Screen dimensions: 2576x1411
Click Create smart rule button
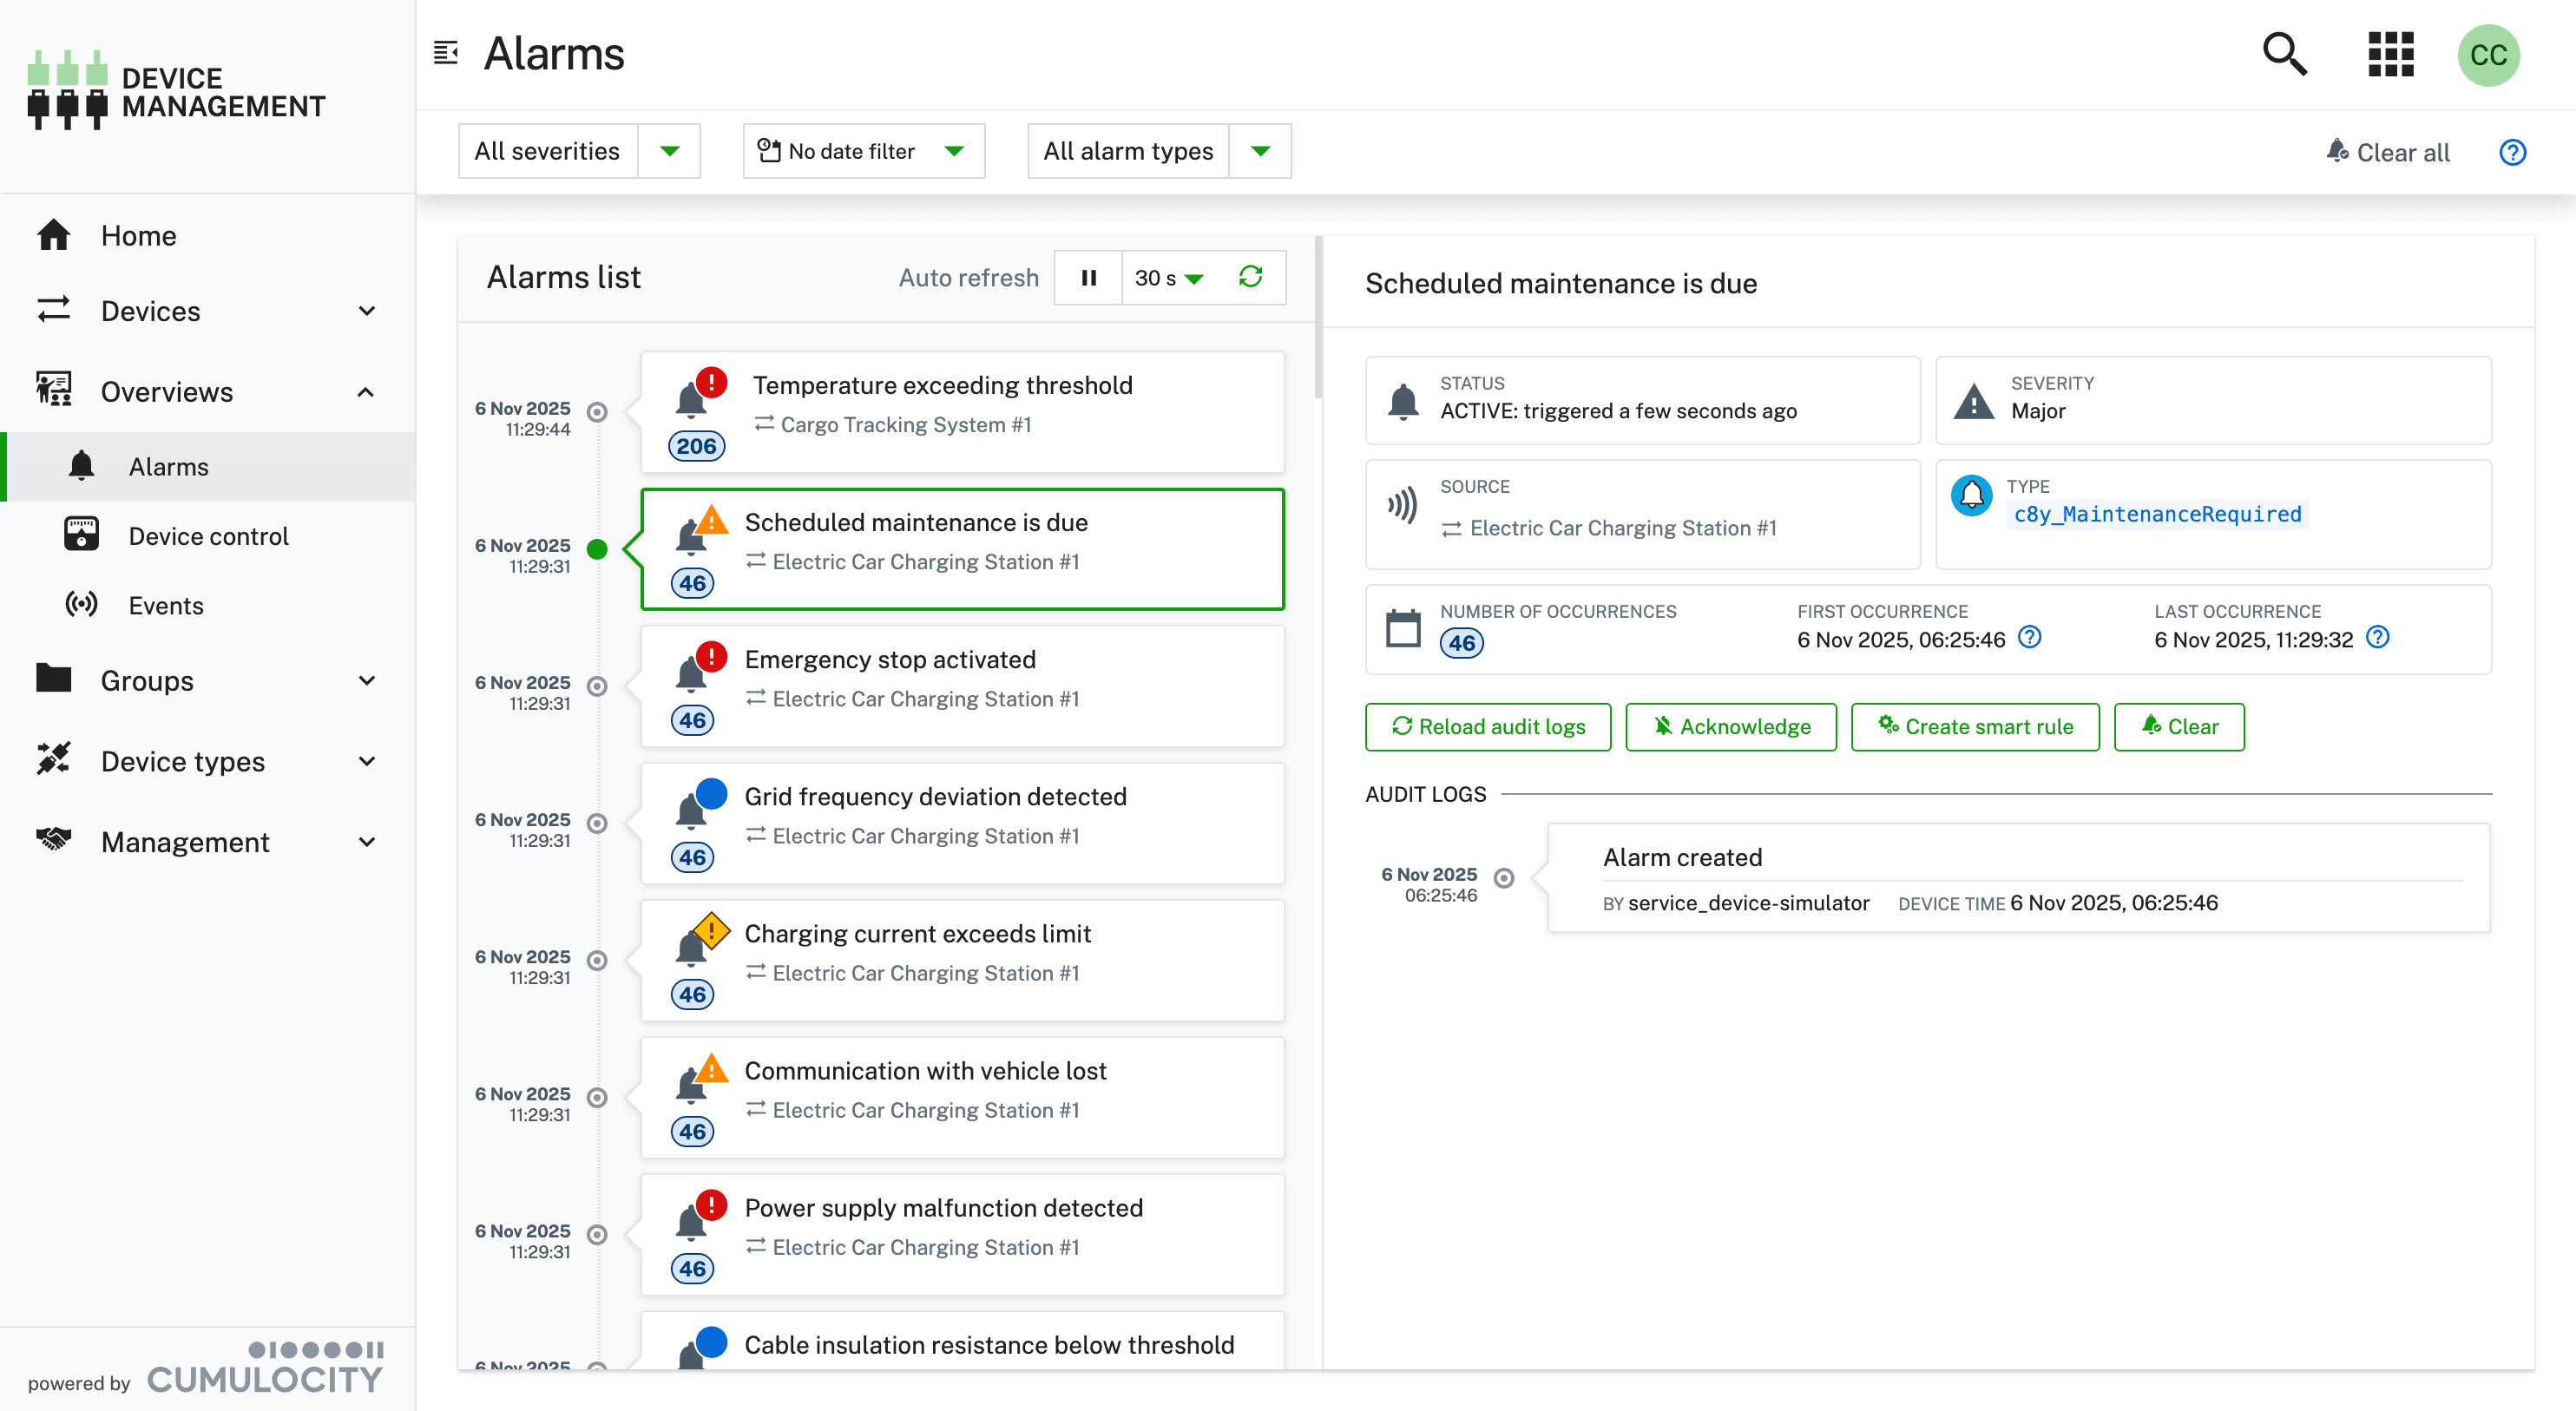pyautogui.click(x=1974, y=727)
